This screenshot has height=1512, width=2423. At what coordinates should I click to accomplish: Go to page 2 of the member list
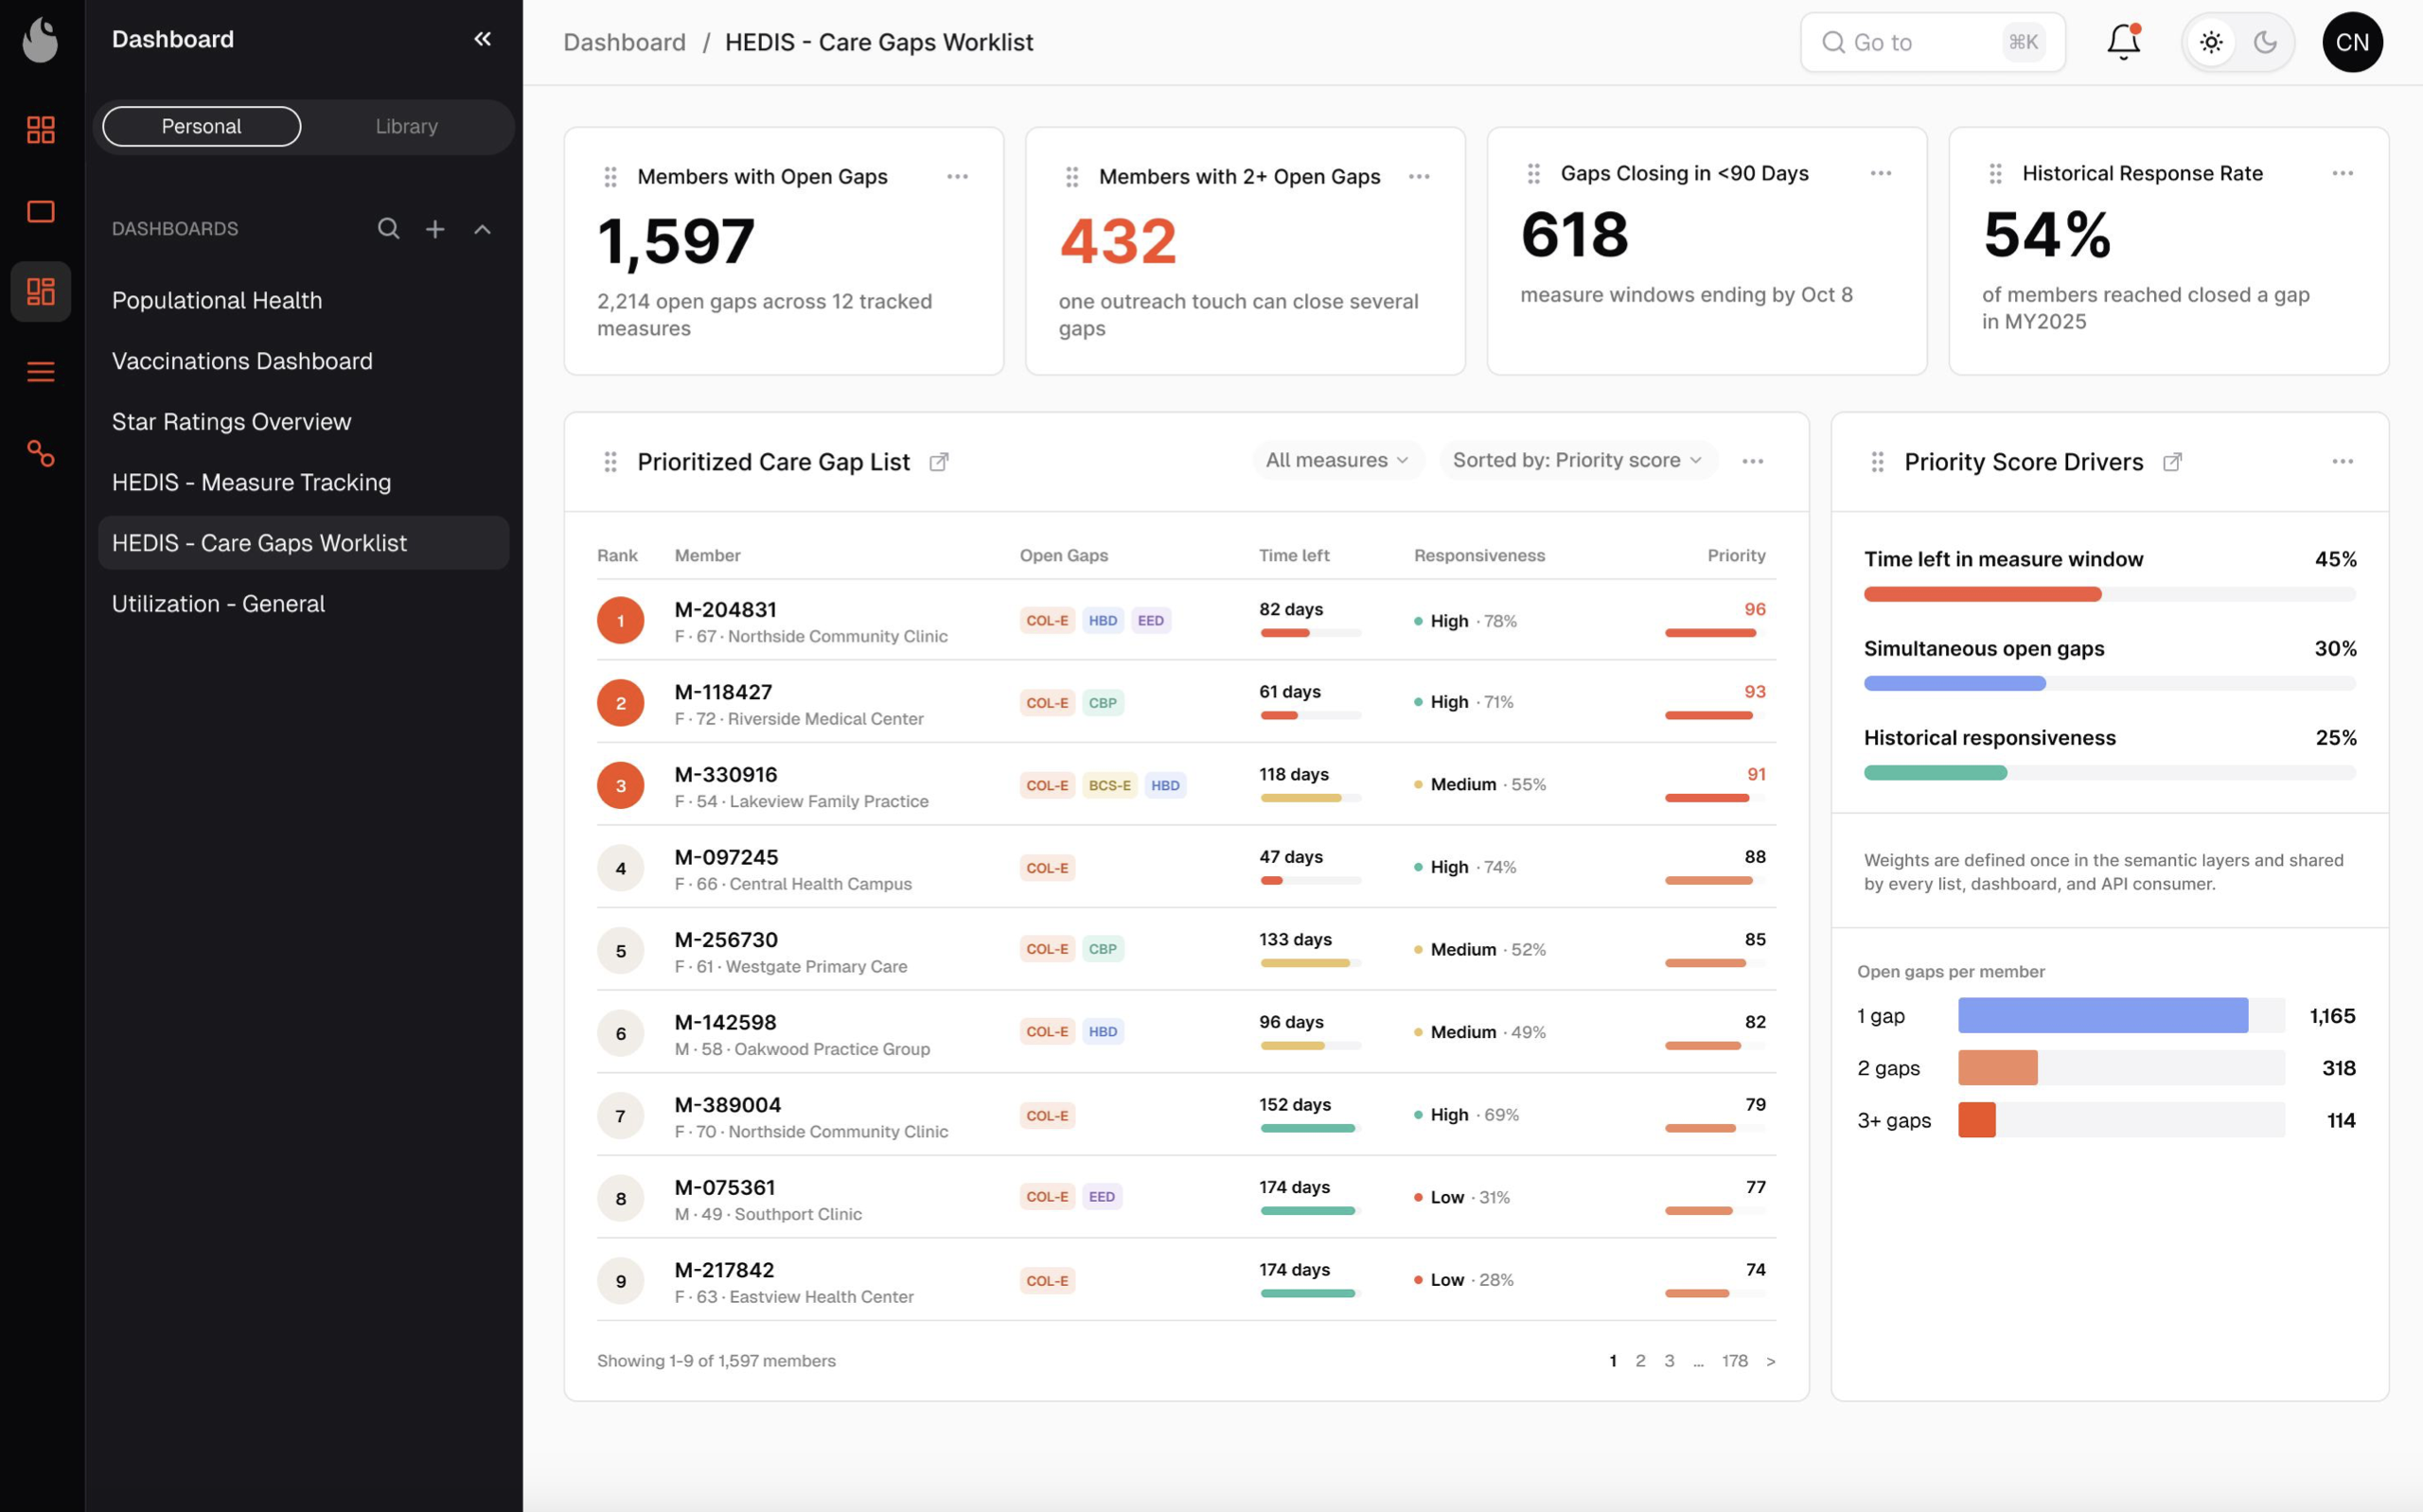[x=1640, y=1361]
